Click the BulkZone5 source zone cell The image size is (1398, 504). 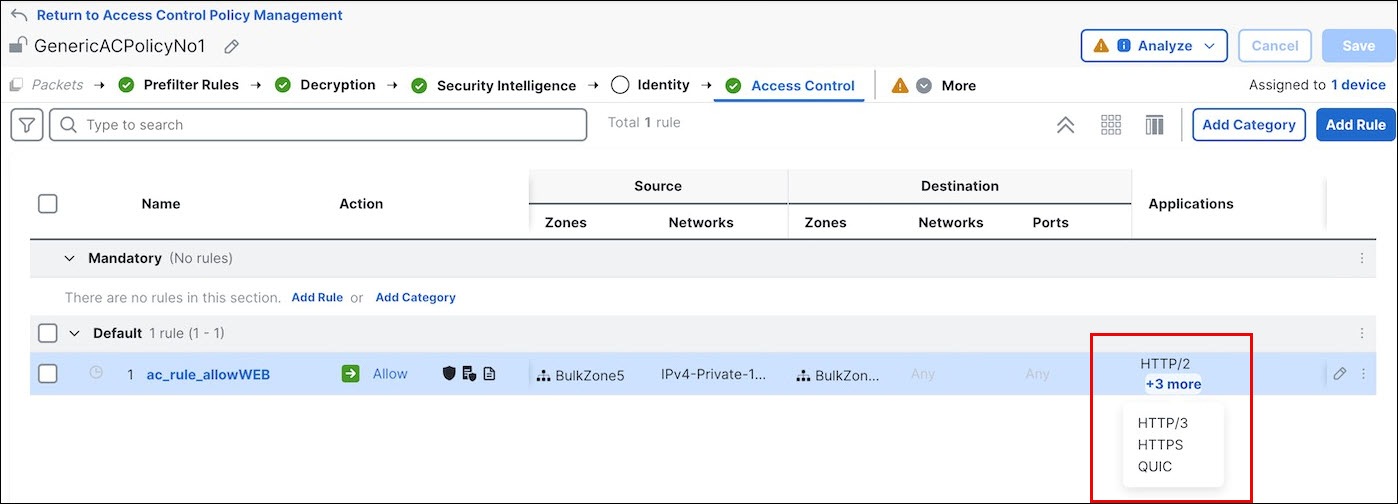pyautogui.click(x=590, y=376)
